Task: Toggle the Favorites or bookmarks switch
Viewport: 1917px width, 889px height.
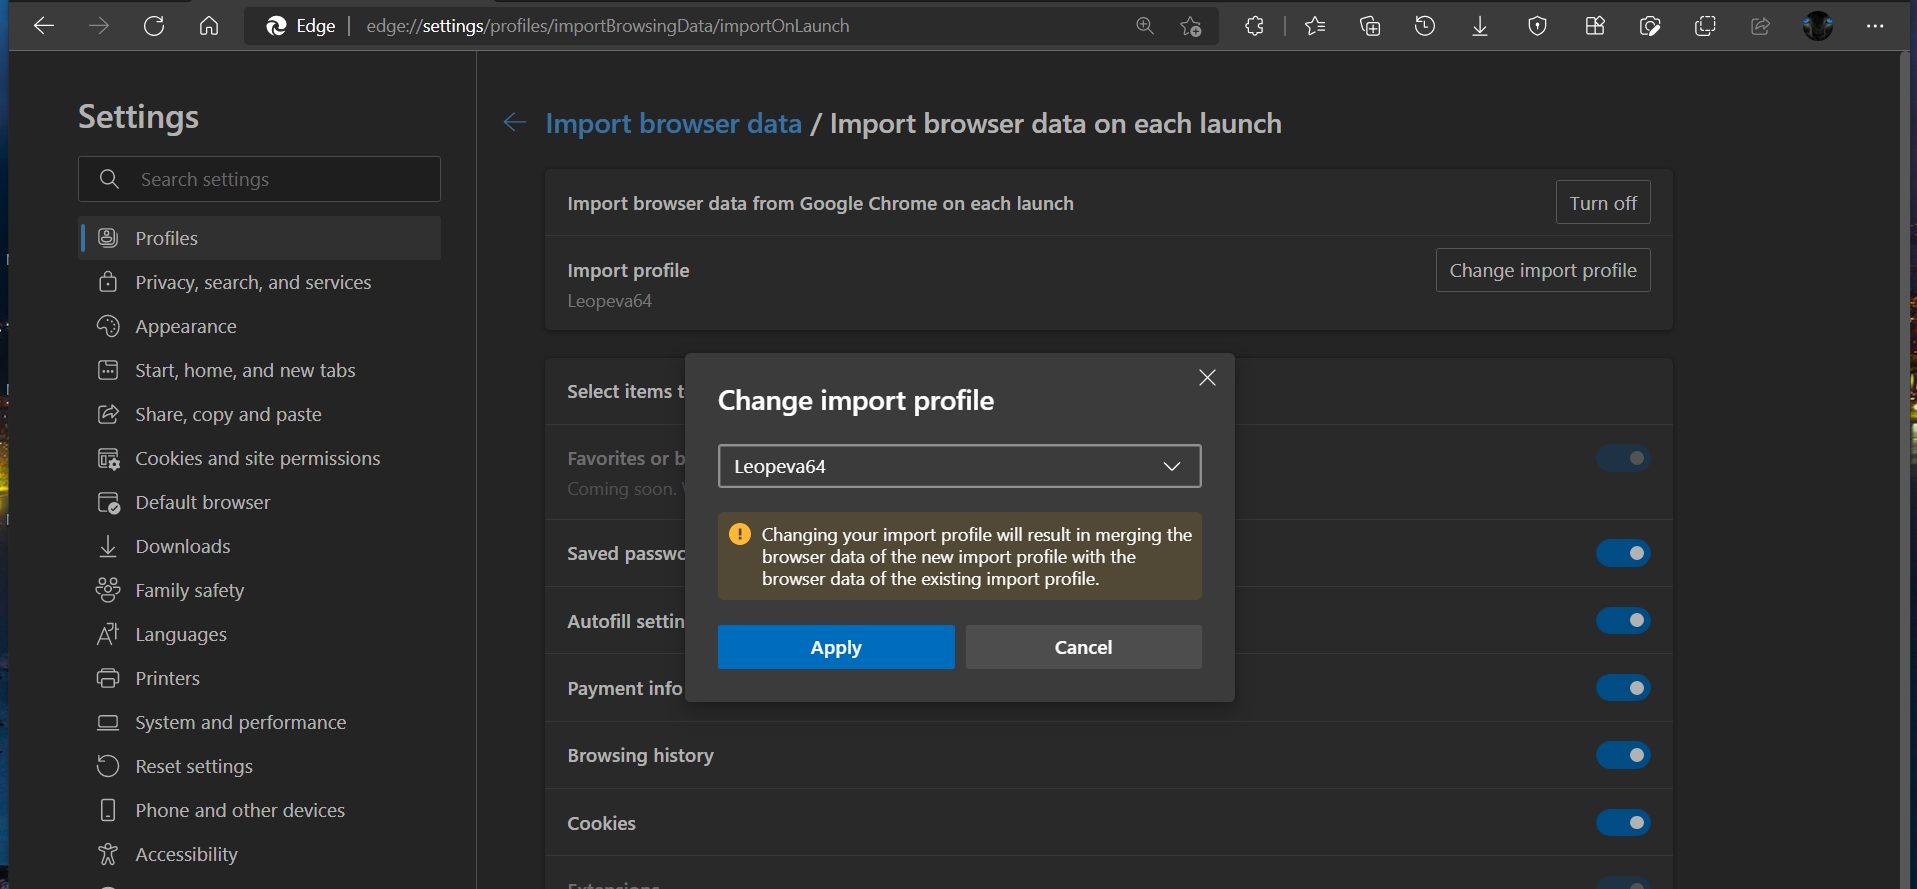Action: 1623,458
